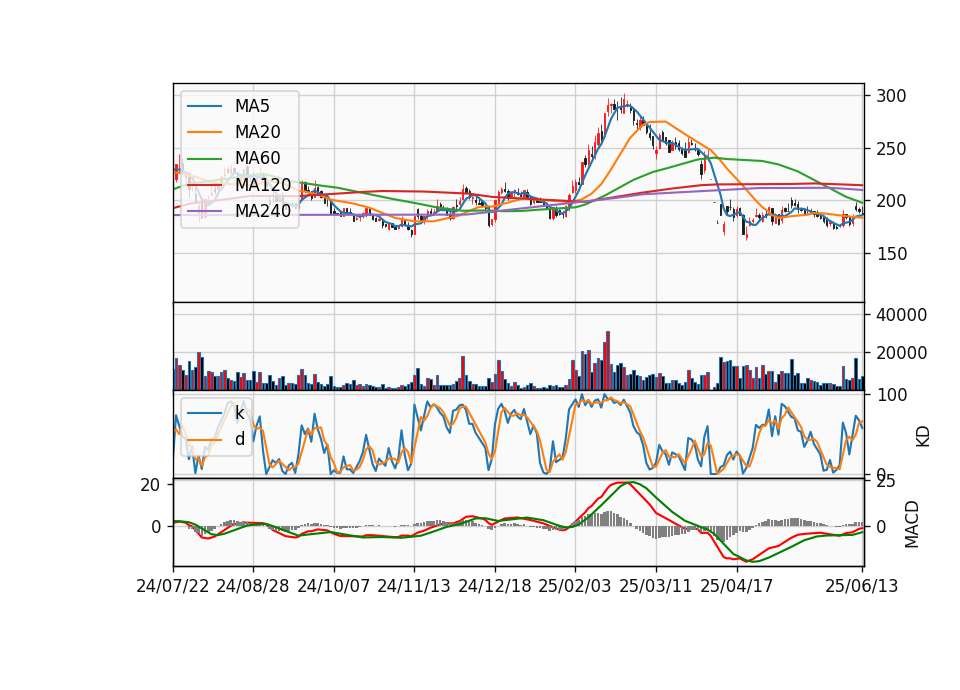Click the red MA120 legend line sample
The height and width of the screenshot is (690, 960).
pyautogui.click(x=204, y=184)
